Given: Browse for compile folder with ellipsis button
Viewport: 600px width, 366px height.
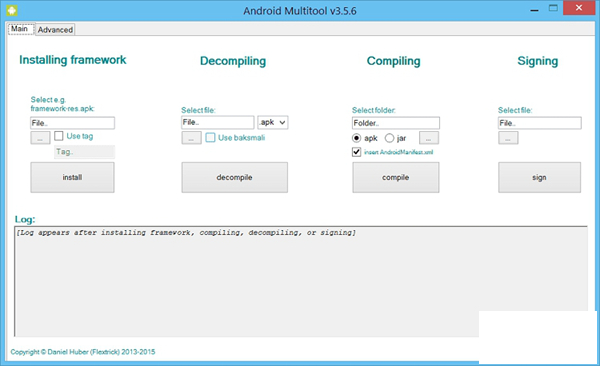Looking at the screenshot, I should pos(429,138).
